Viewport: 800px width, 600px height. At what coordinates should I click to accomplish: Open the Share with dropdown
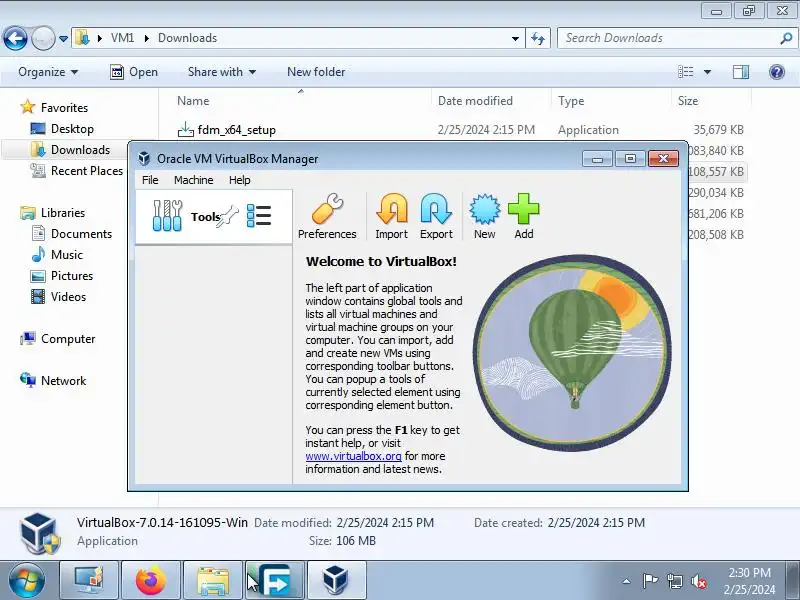(221, 72)
